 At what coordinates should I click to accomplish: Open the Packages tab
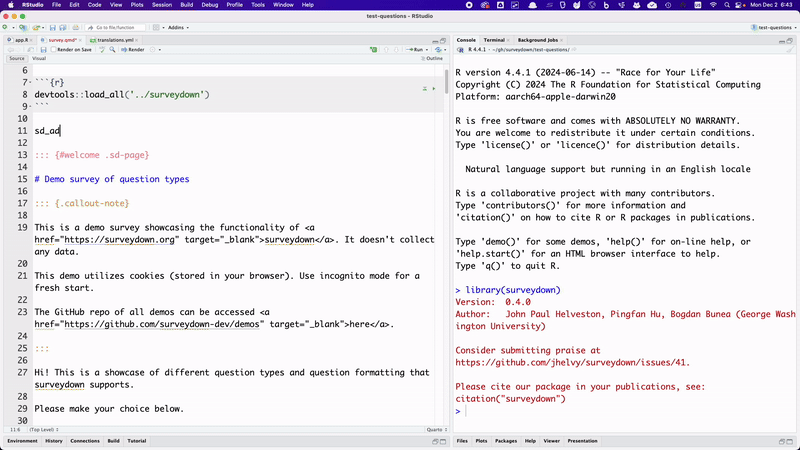506,441
